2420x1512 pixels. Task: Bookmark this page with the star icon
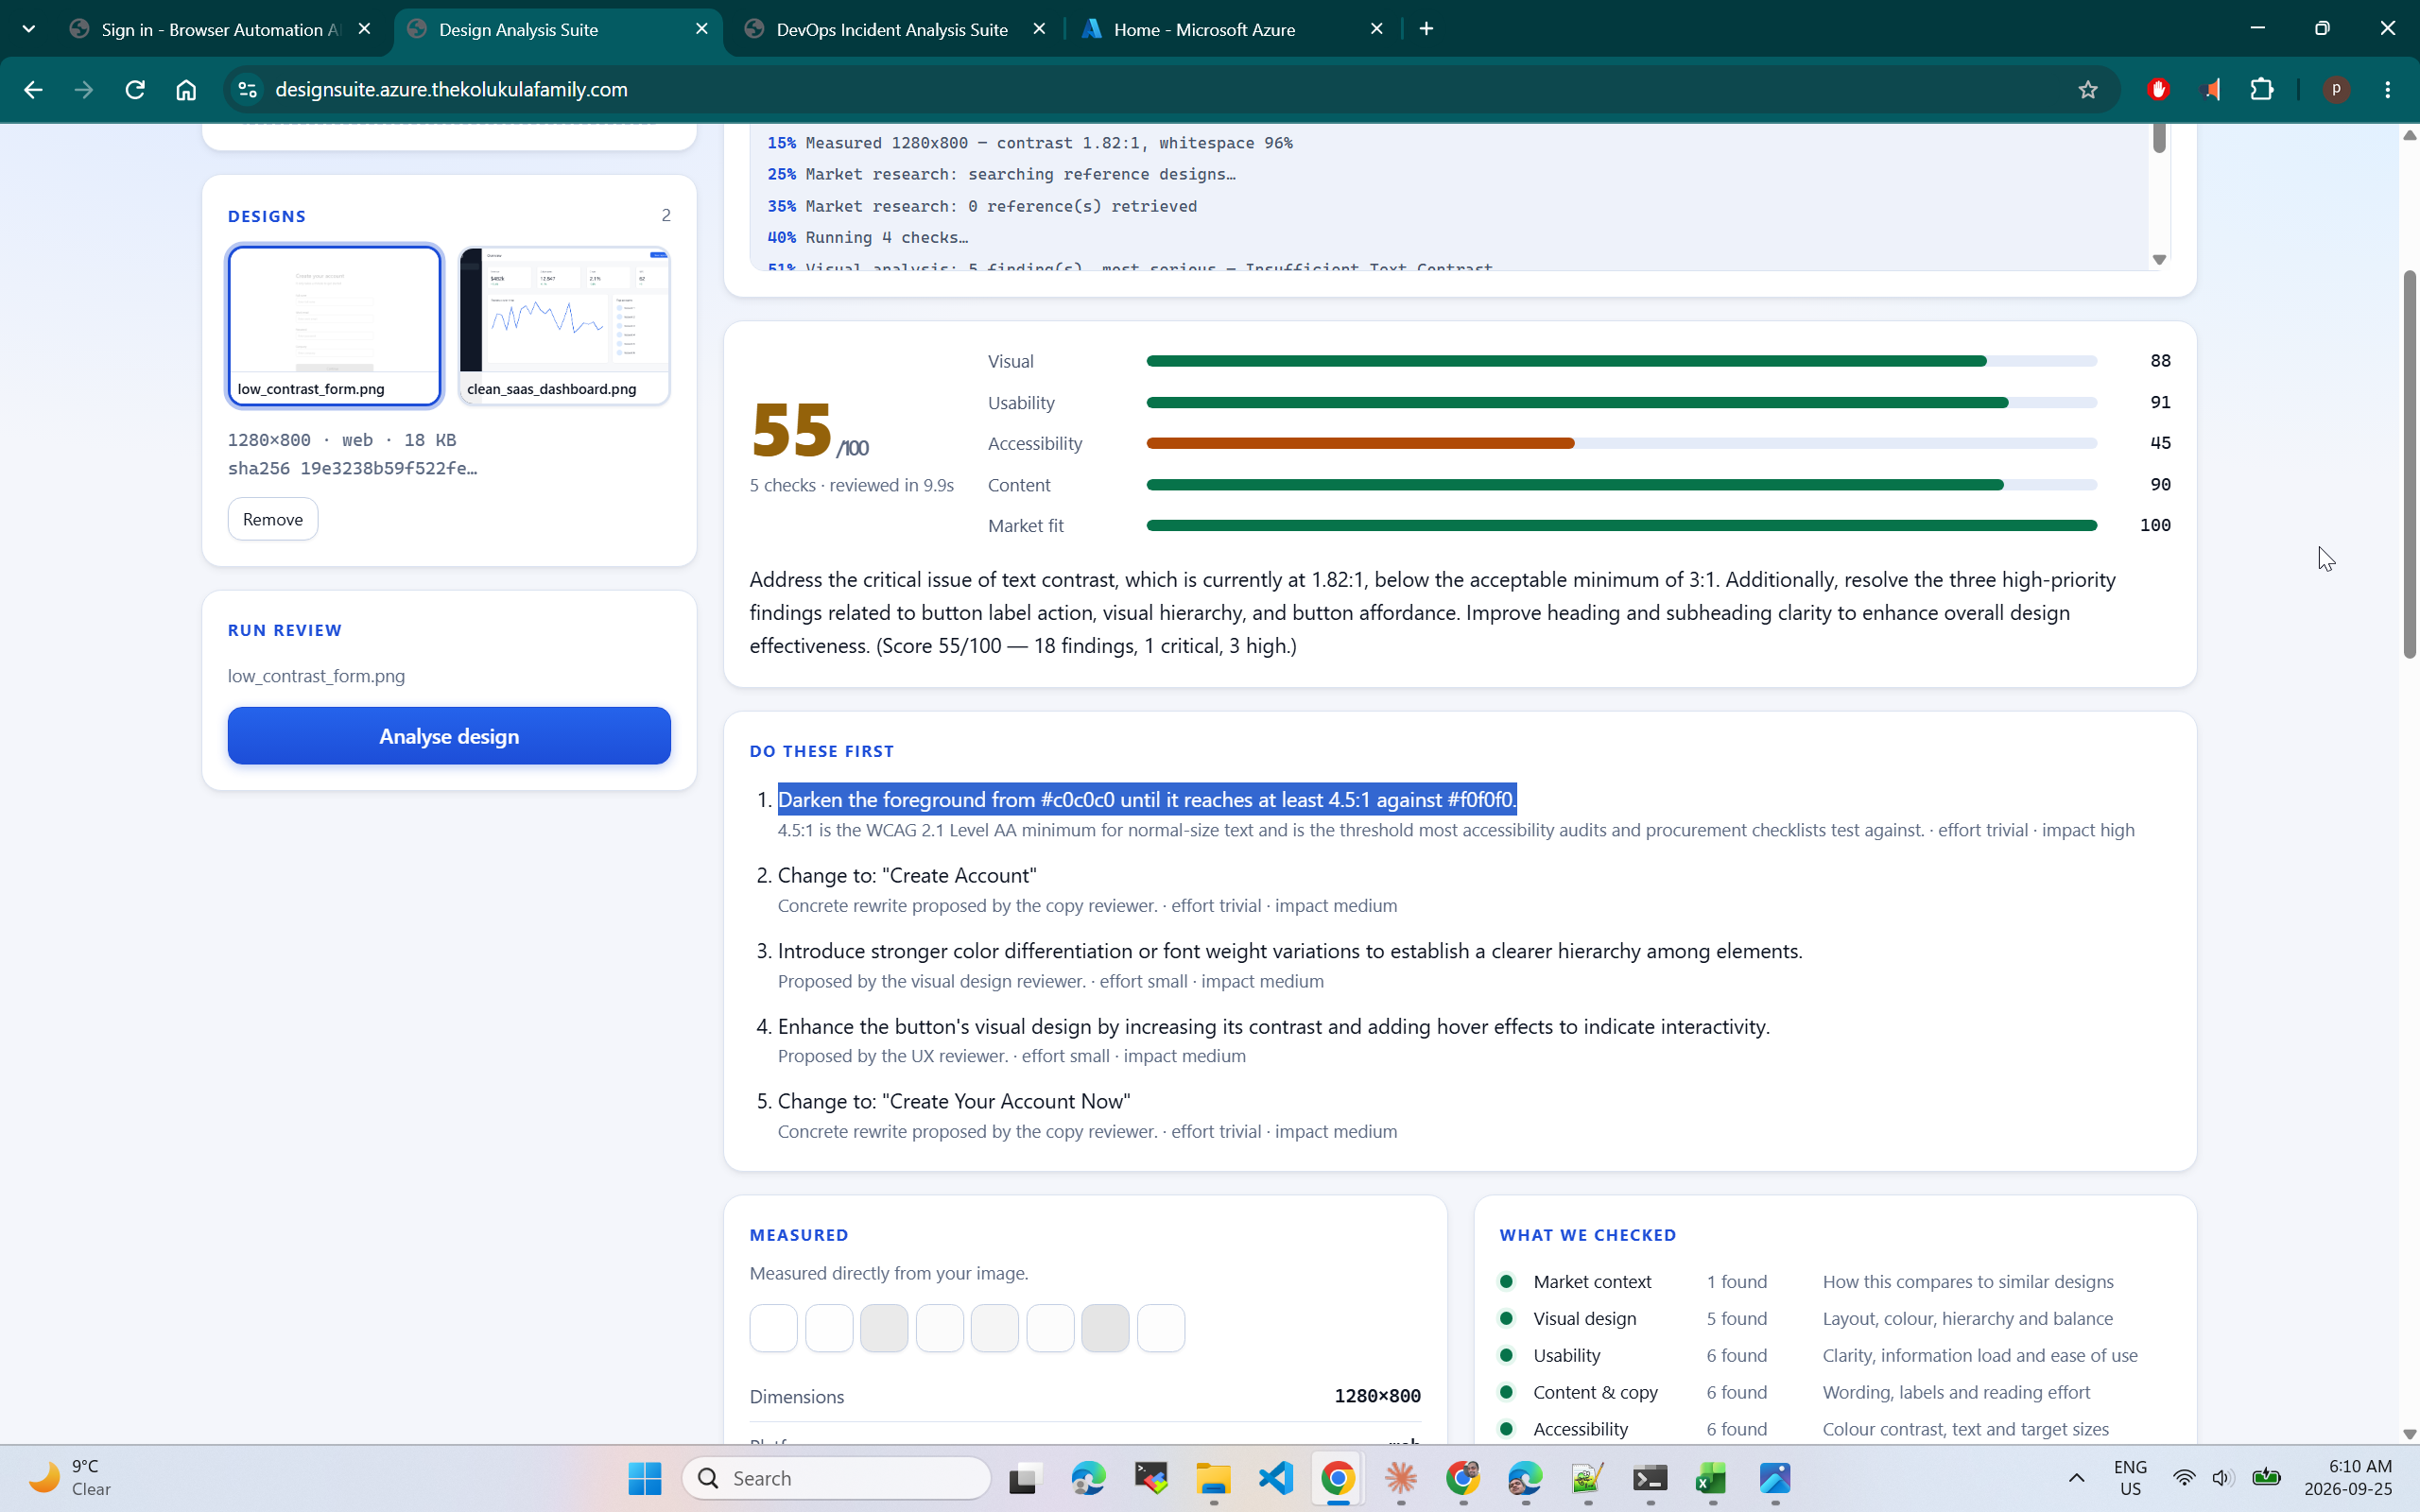pos(2088,90)
